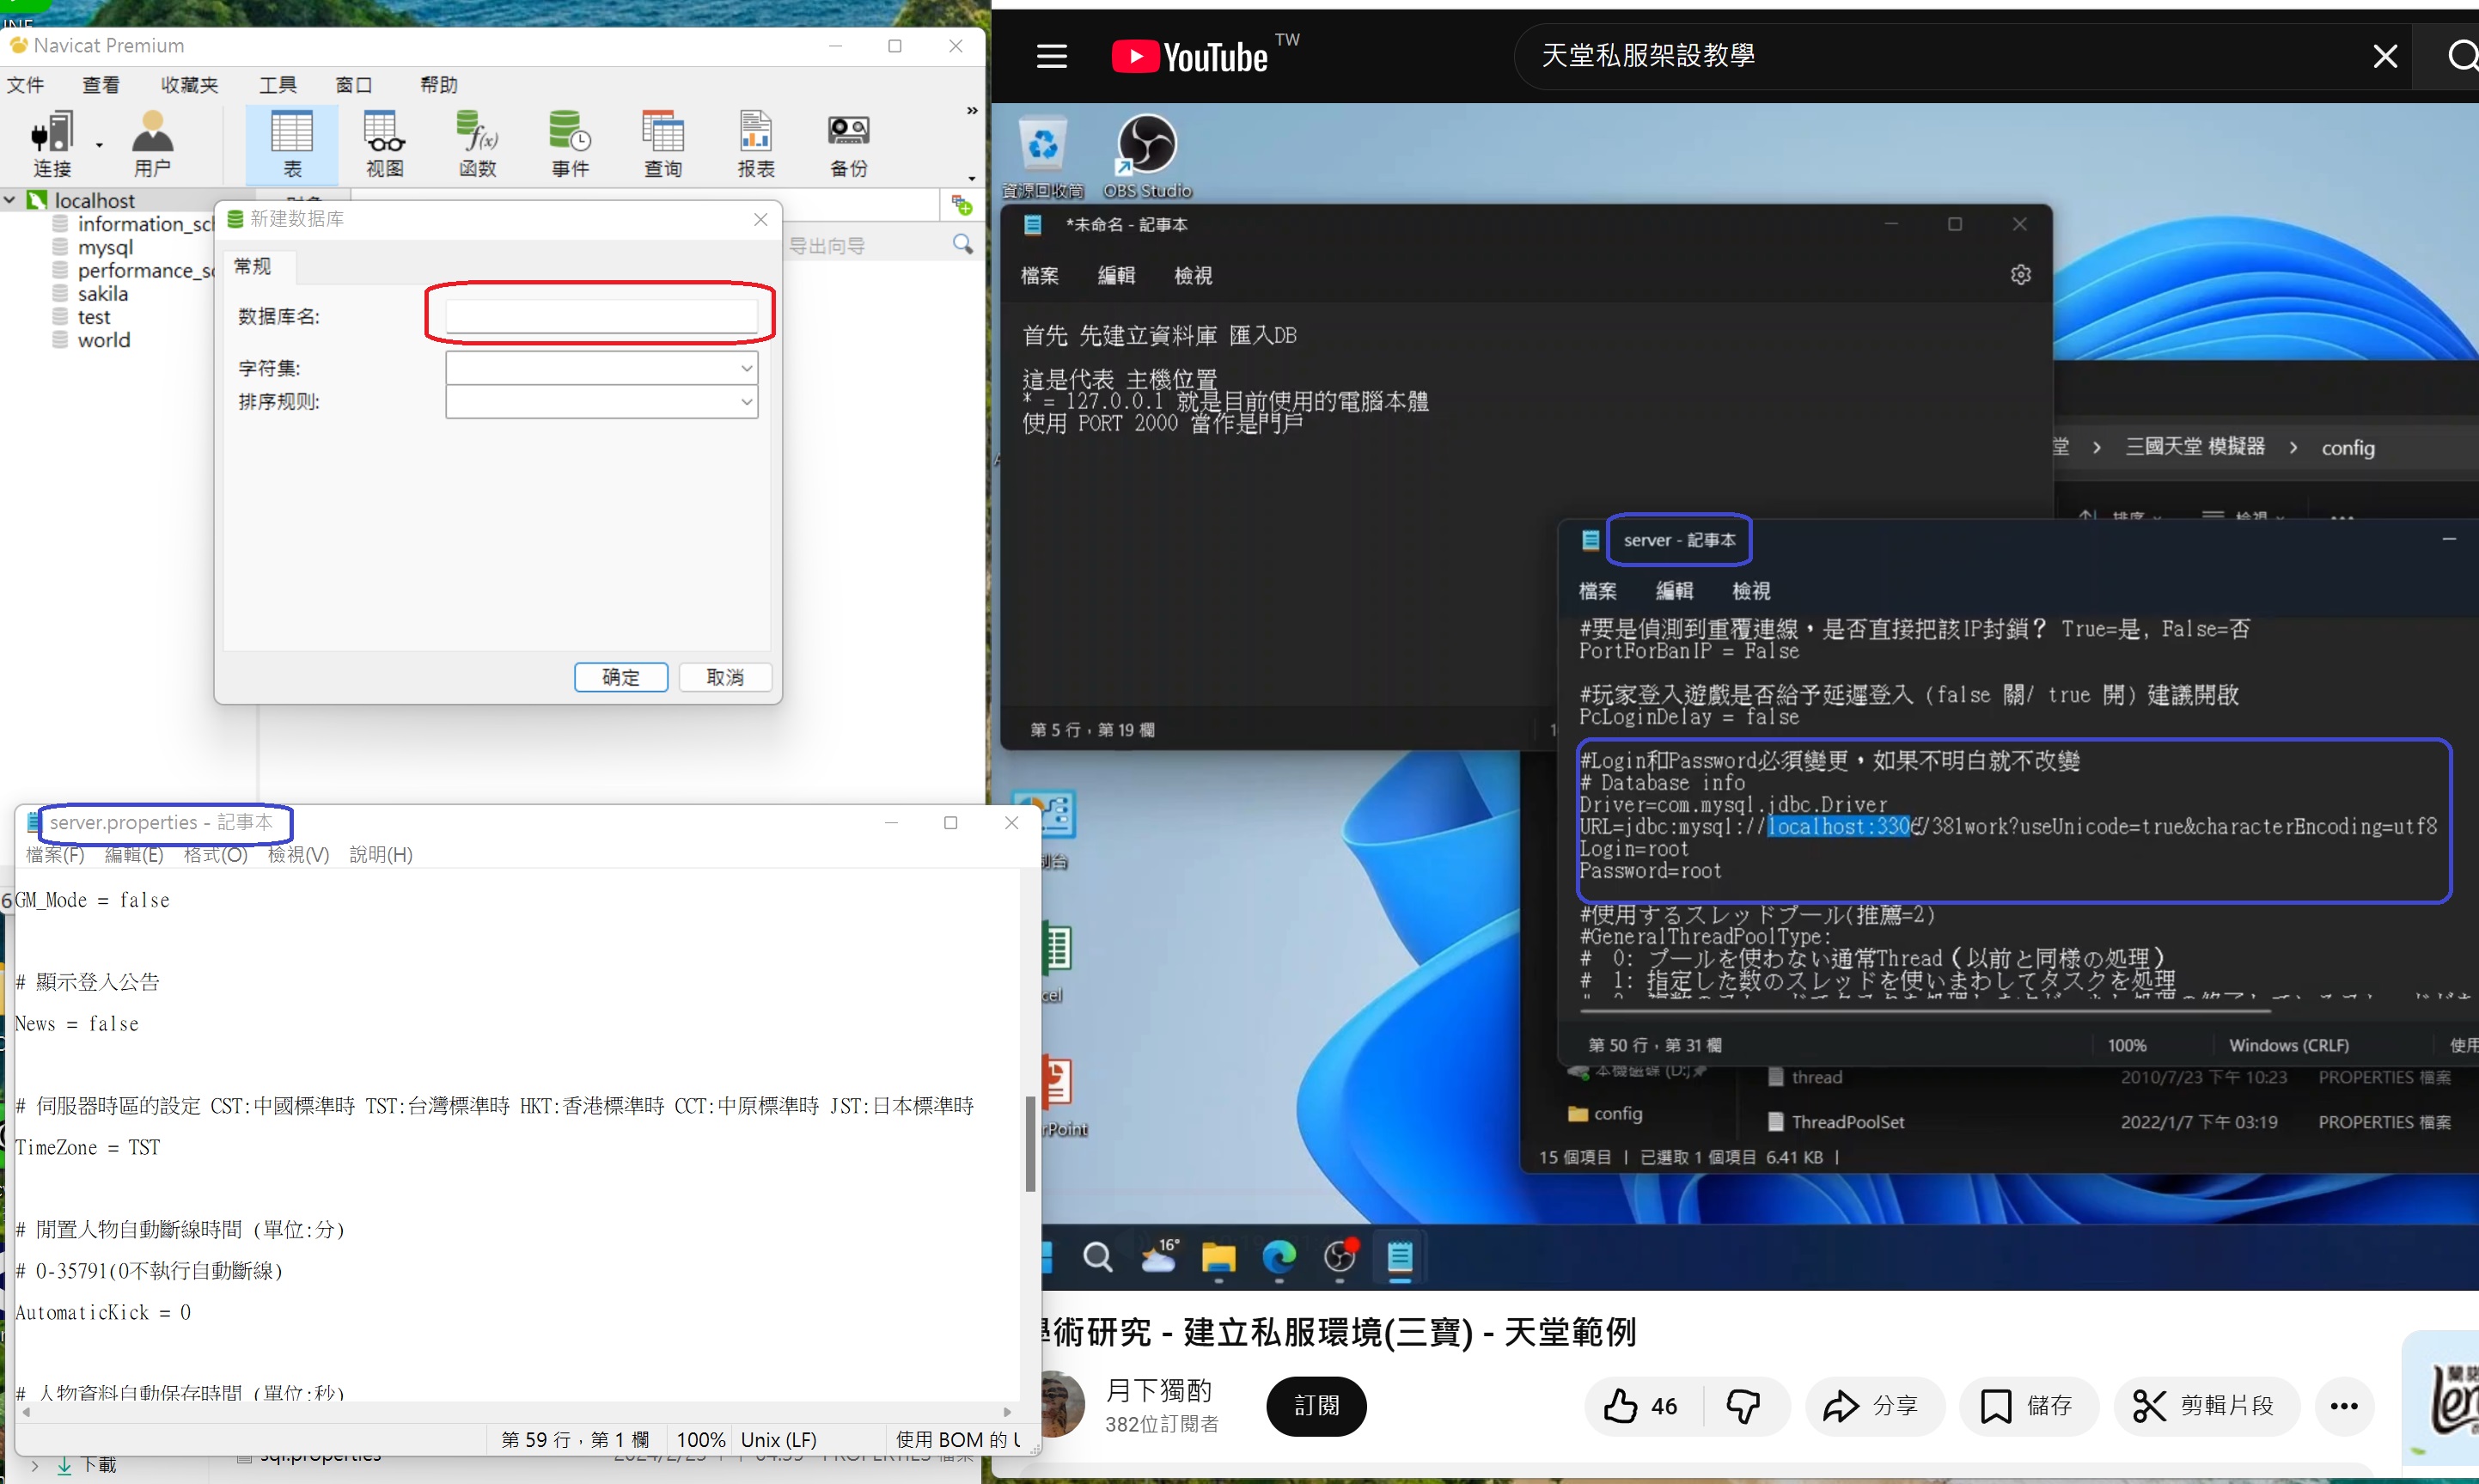Dislike the video with thumbs down

point(1743,1406)
